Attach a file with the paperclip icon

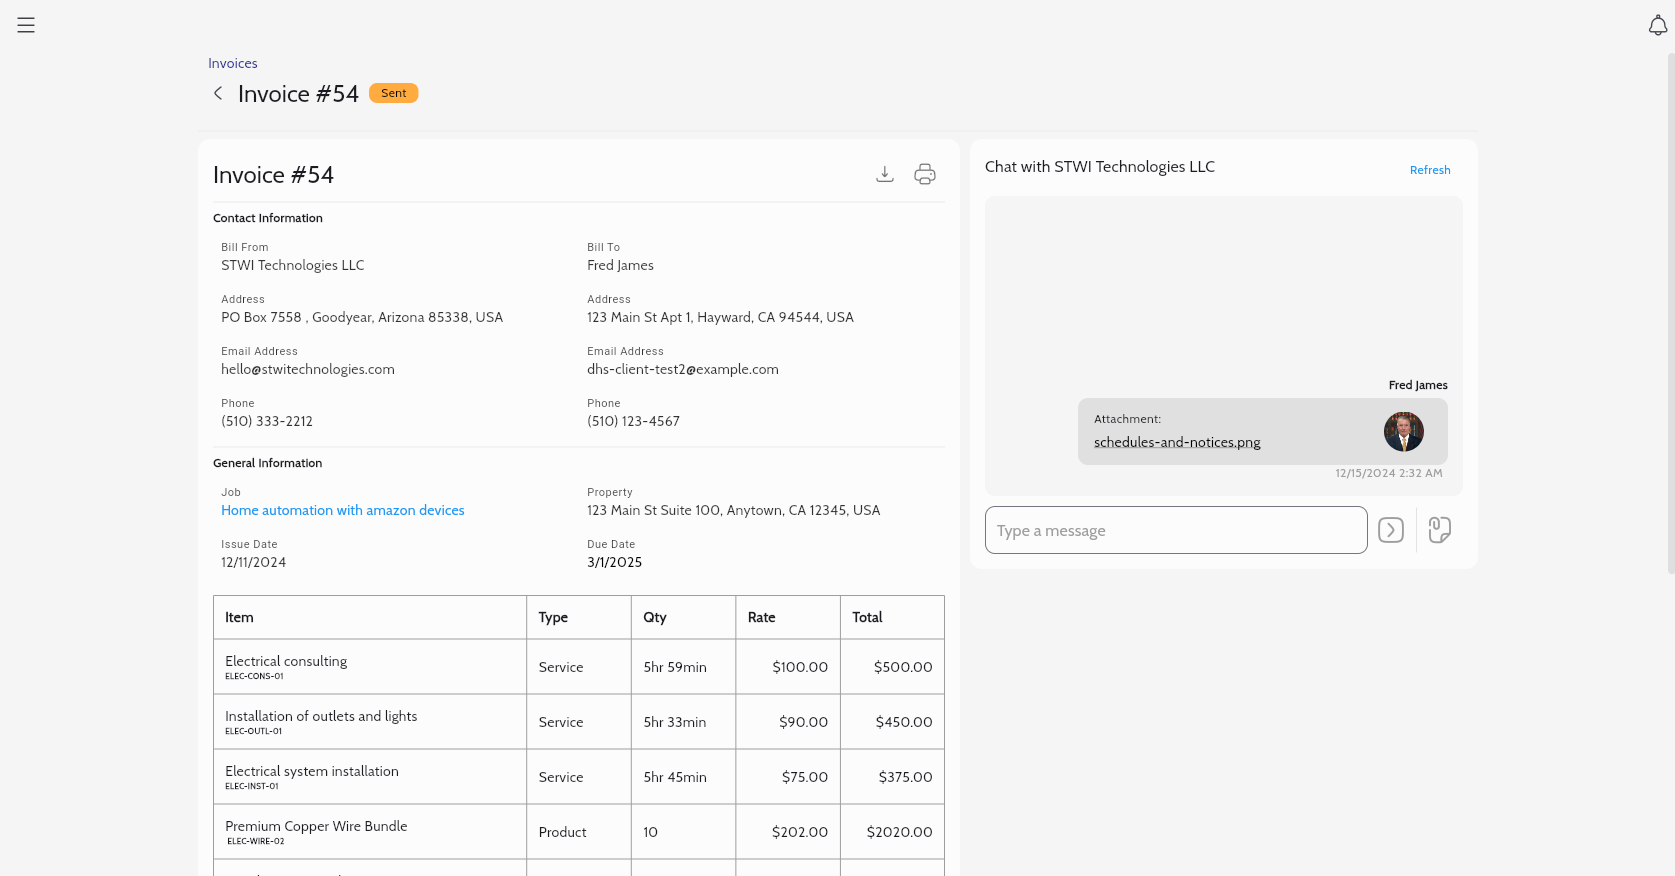click(1439, 530)
